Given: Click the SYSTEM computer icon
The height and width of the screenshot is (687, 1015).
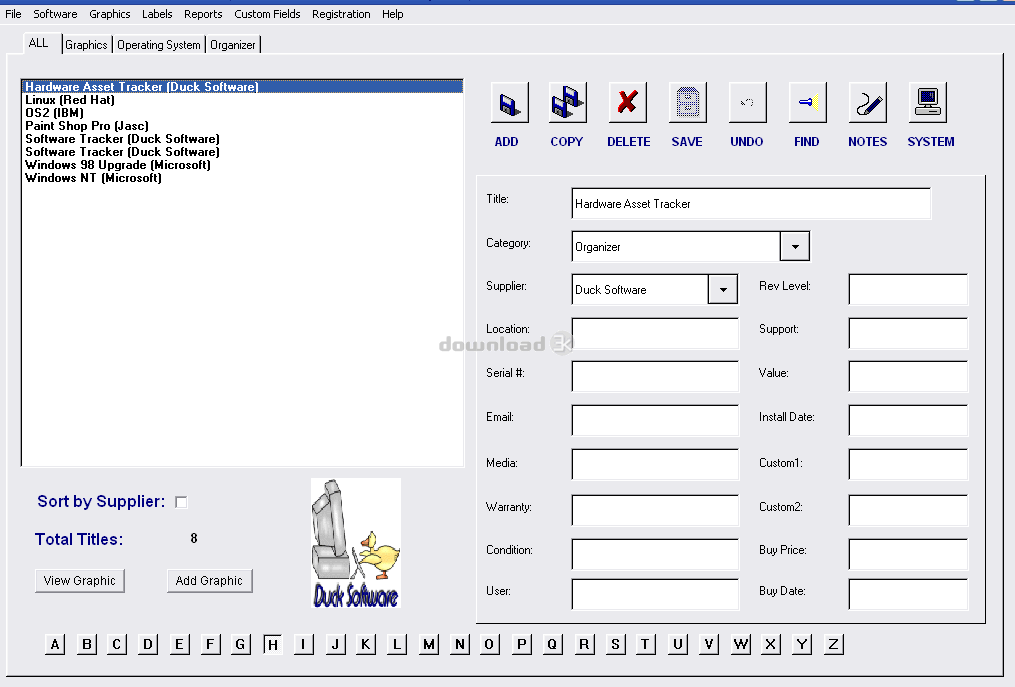Looking at the screenshot, I should pyautogui.click(x=928, y=103).
